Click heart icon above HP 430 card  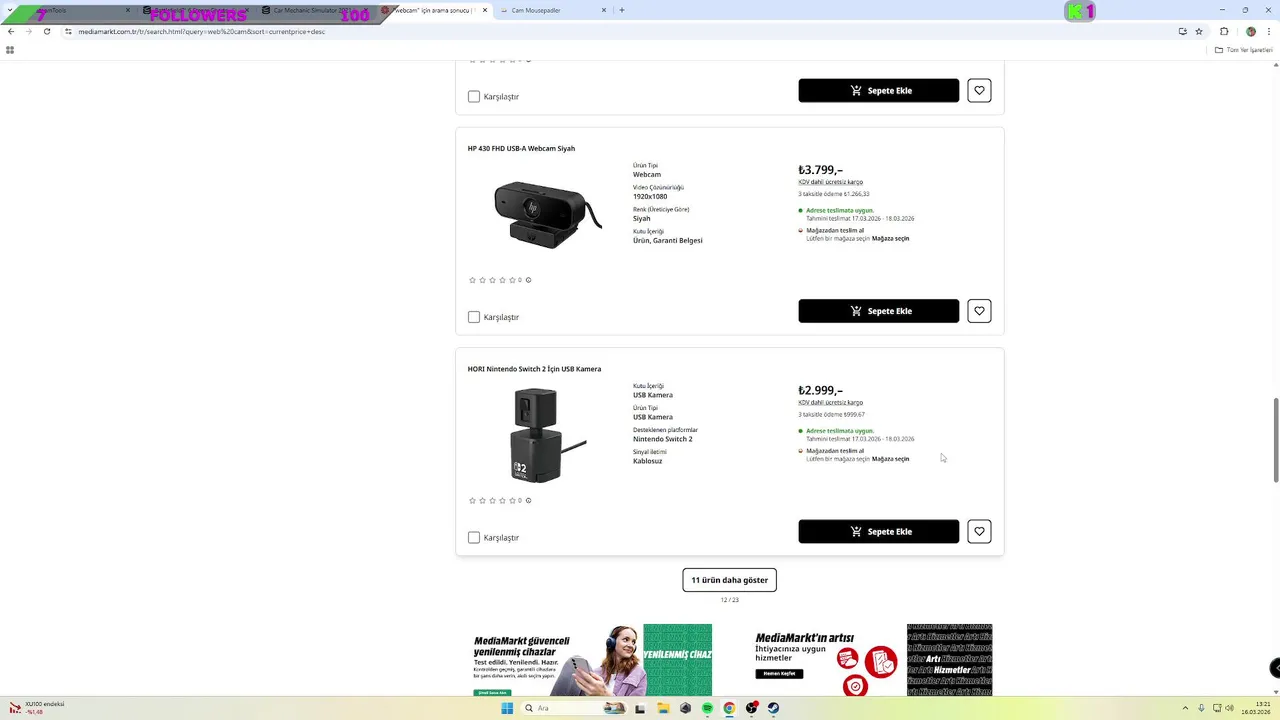coord(979,90)
